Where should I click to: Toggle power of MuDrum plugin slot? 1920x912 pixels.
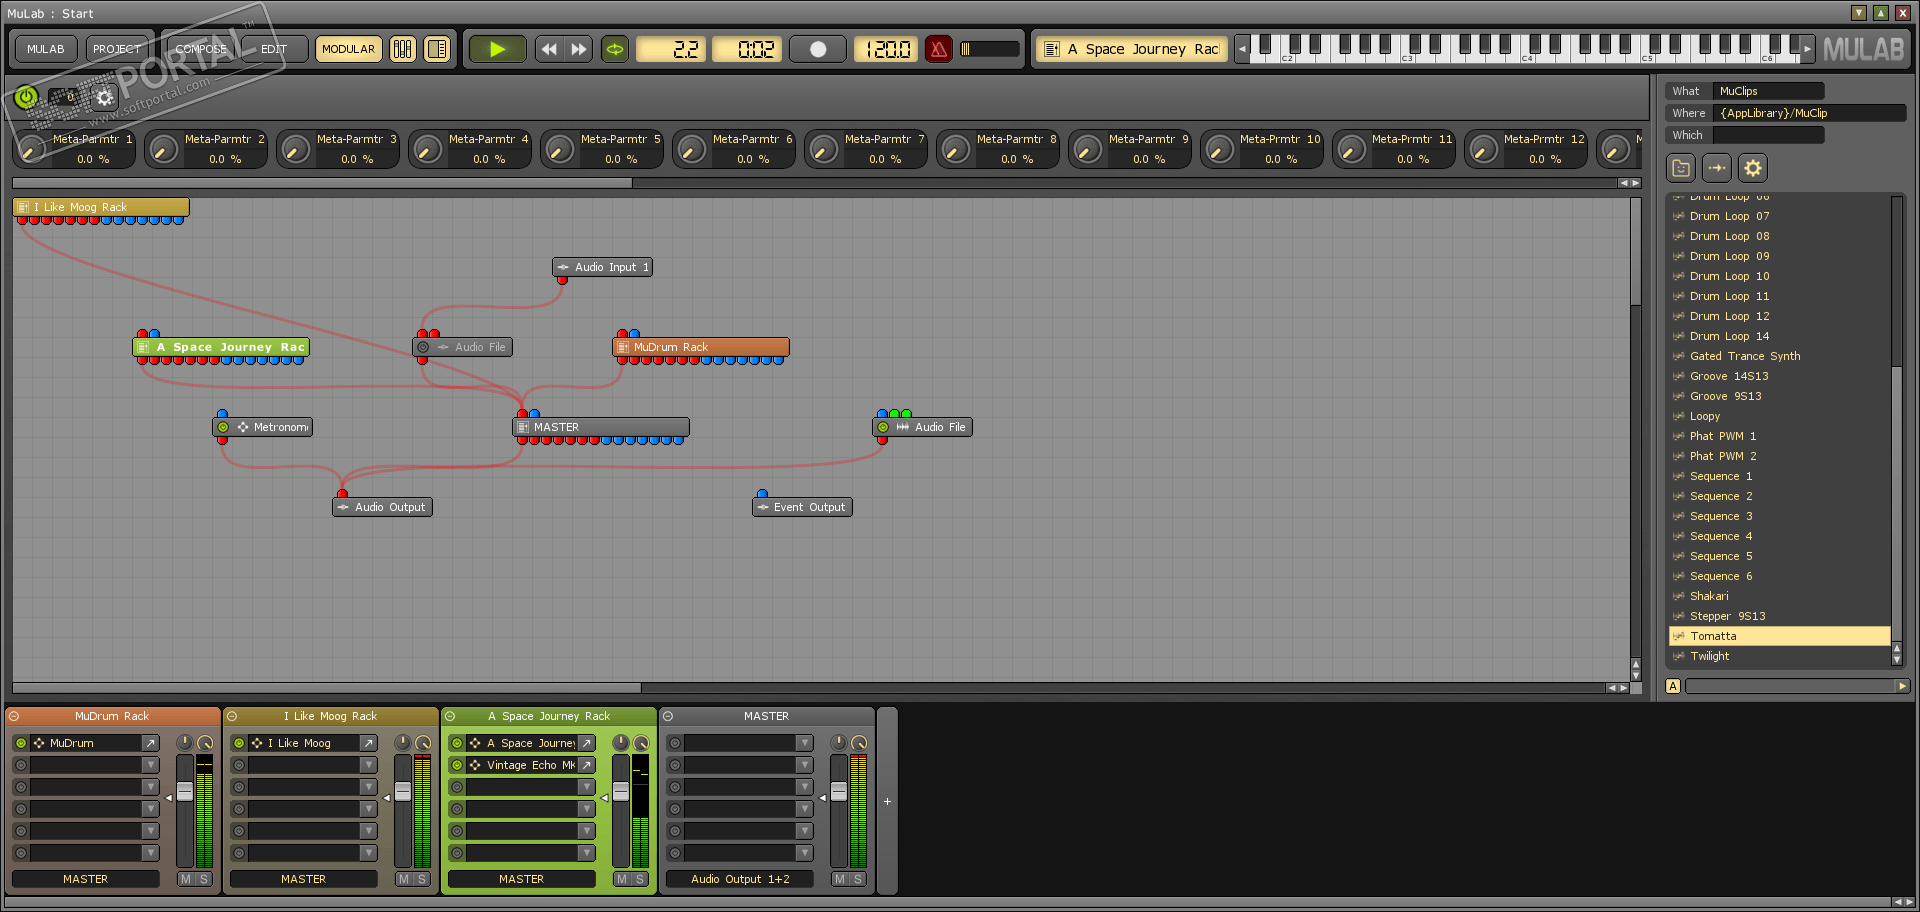point(21,743)
